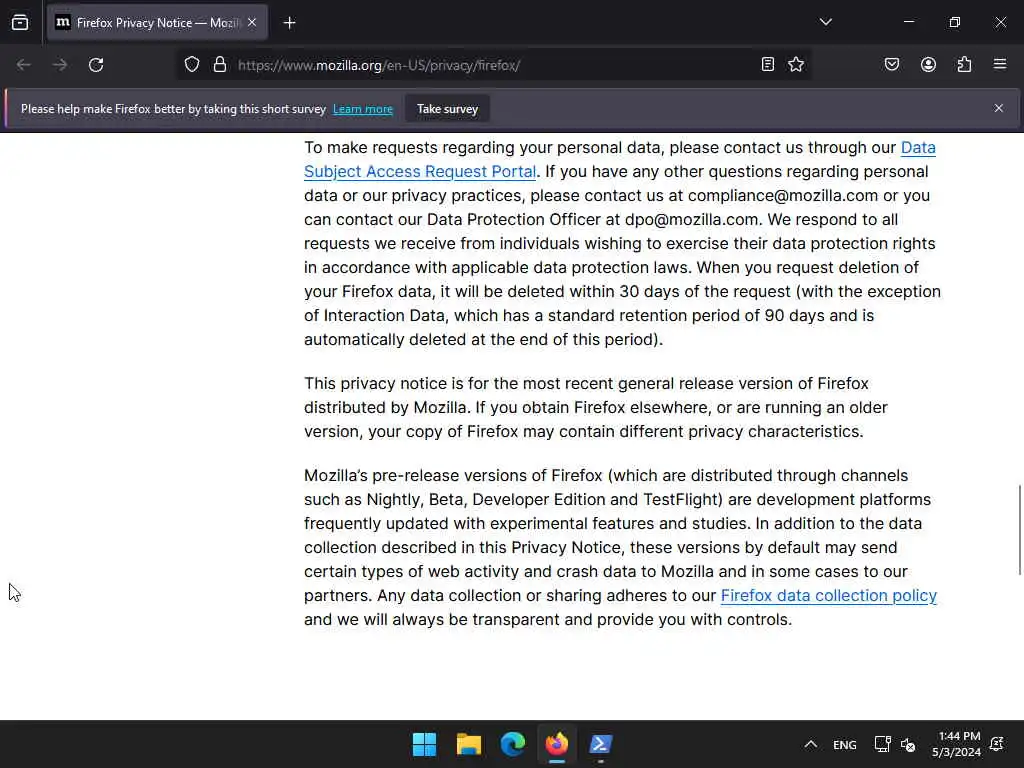
Task: Close the Firefox Privacy Notice tab
Action: pos(252,23)
